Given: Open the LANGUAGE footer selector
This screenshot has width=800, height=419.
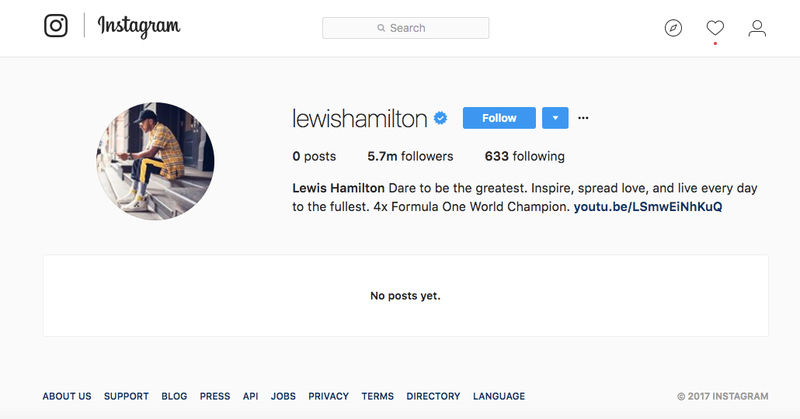Looking at the screenshot, I should pos(499,396).
